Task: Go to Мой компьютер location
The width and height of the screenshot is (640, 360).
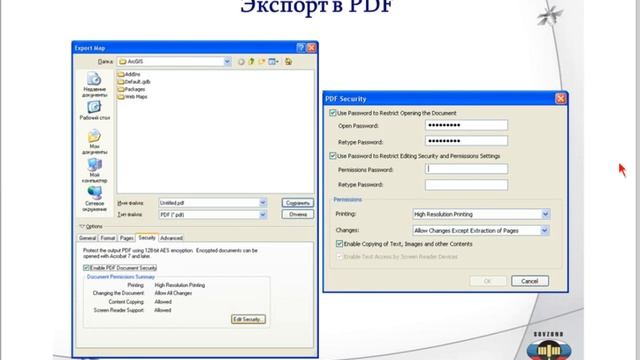Action: [x=94, y=171]
